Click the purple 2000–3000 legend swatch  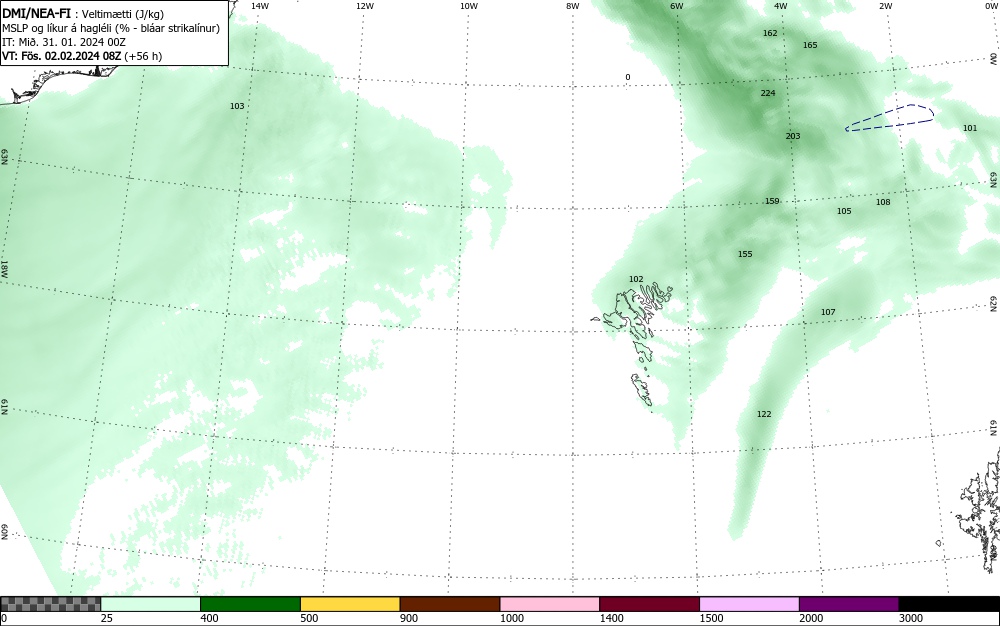tap(849, 604)
